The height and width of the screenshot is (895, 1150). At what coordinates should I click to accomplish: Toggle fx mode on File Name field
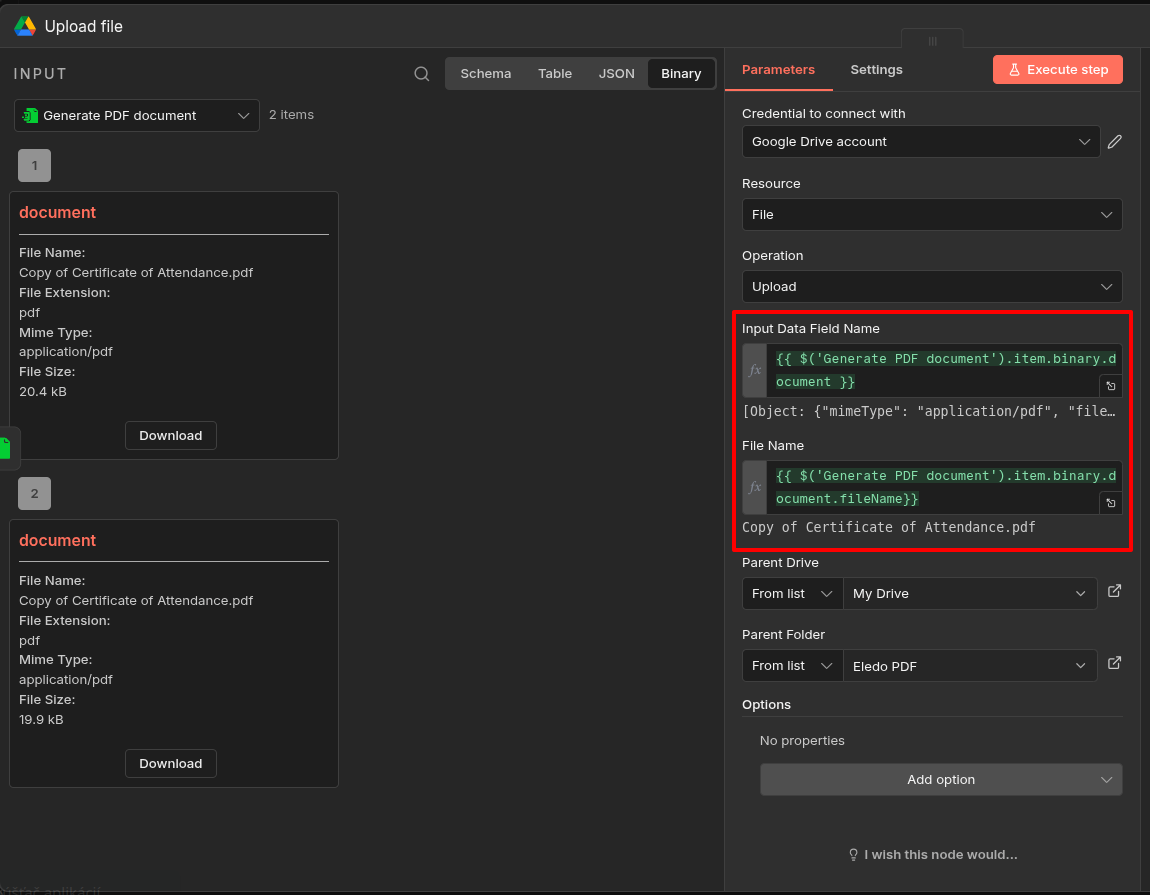tap(754, 487)
